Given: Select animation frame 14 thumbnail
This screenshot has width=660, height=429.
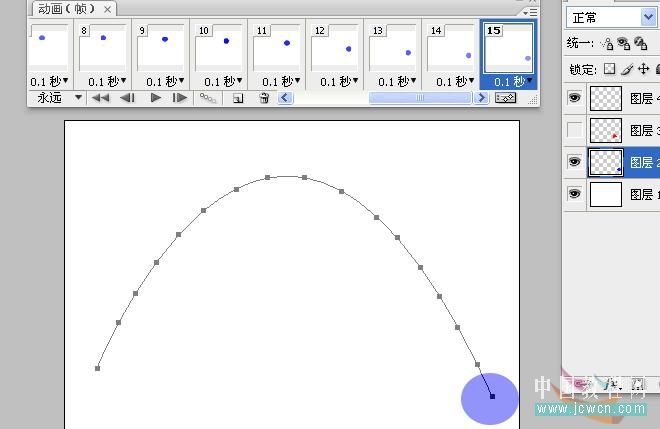Looking at the screenshot, I should coord(451,48).
